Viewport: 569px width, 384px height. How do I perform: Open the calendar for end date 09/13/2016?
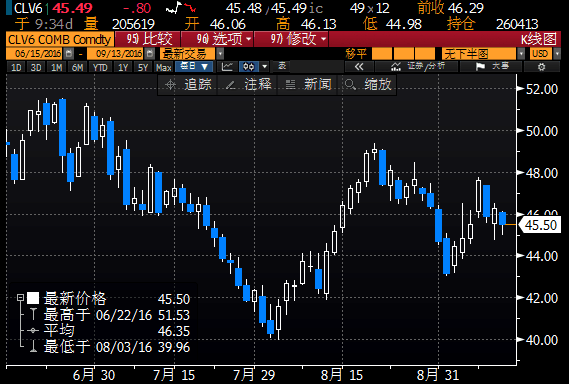[x=150, y=54]
